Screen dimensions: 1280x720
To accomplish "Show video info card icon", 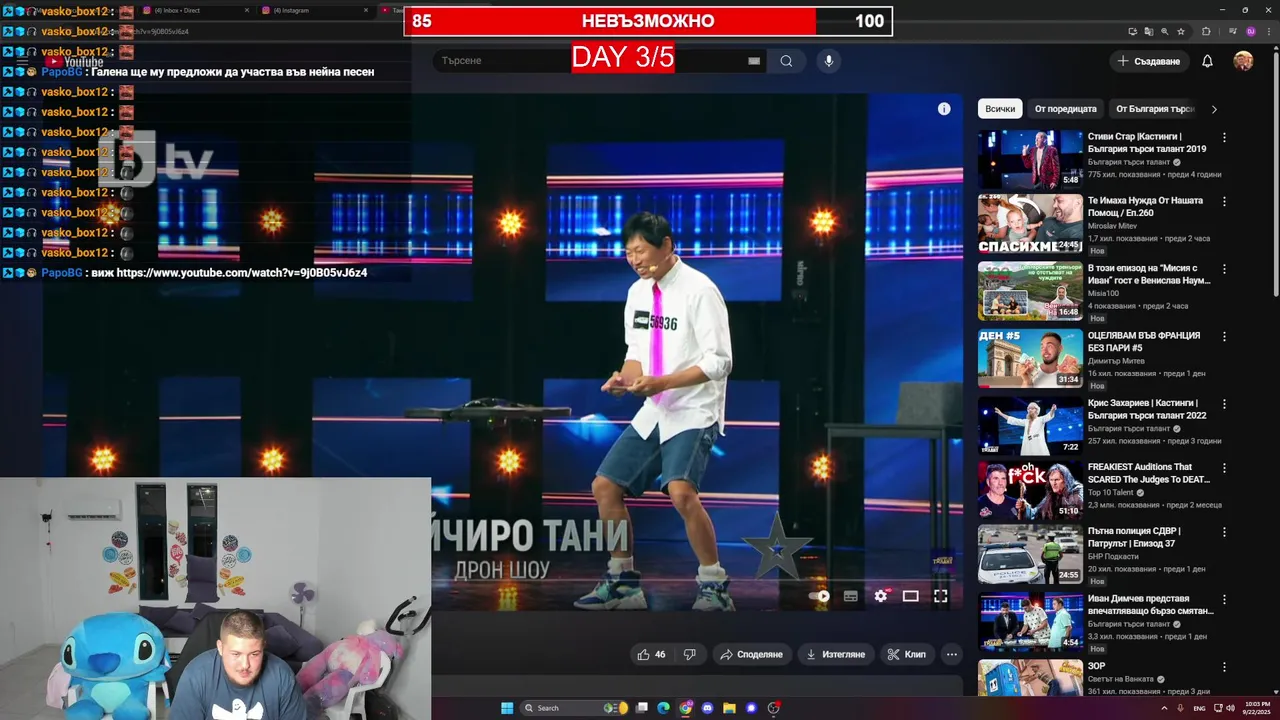I will (944, 109).
